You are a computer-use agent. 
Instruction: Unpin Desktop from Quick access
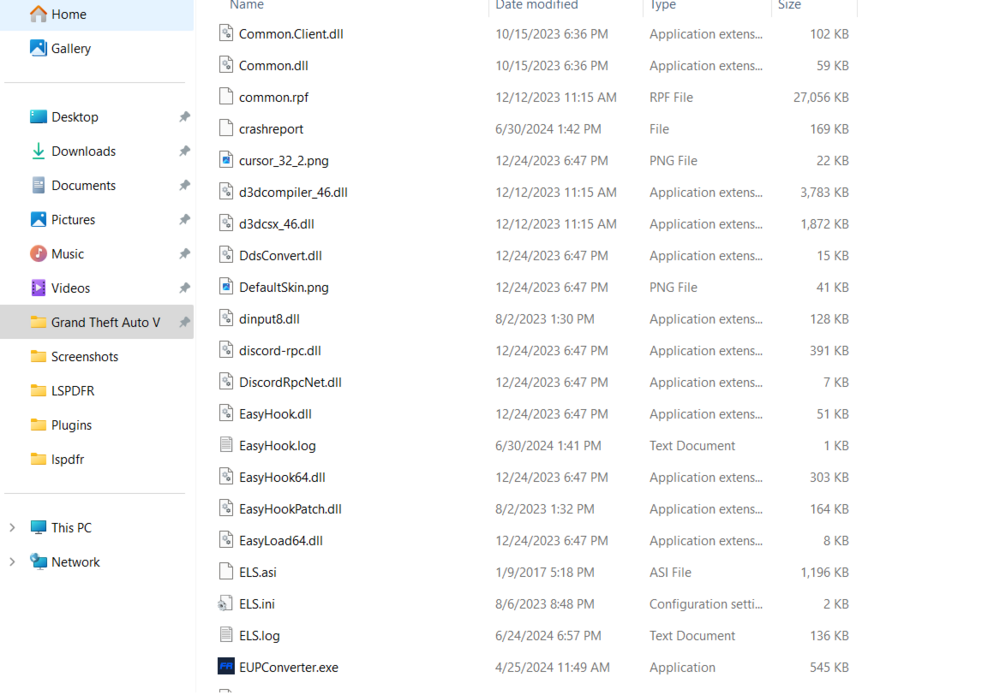point(184,117)
